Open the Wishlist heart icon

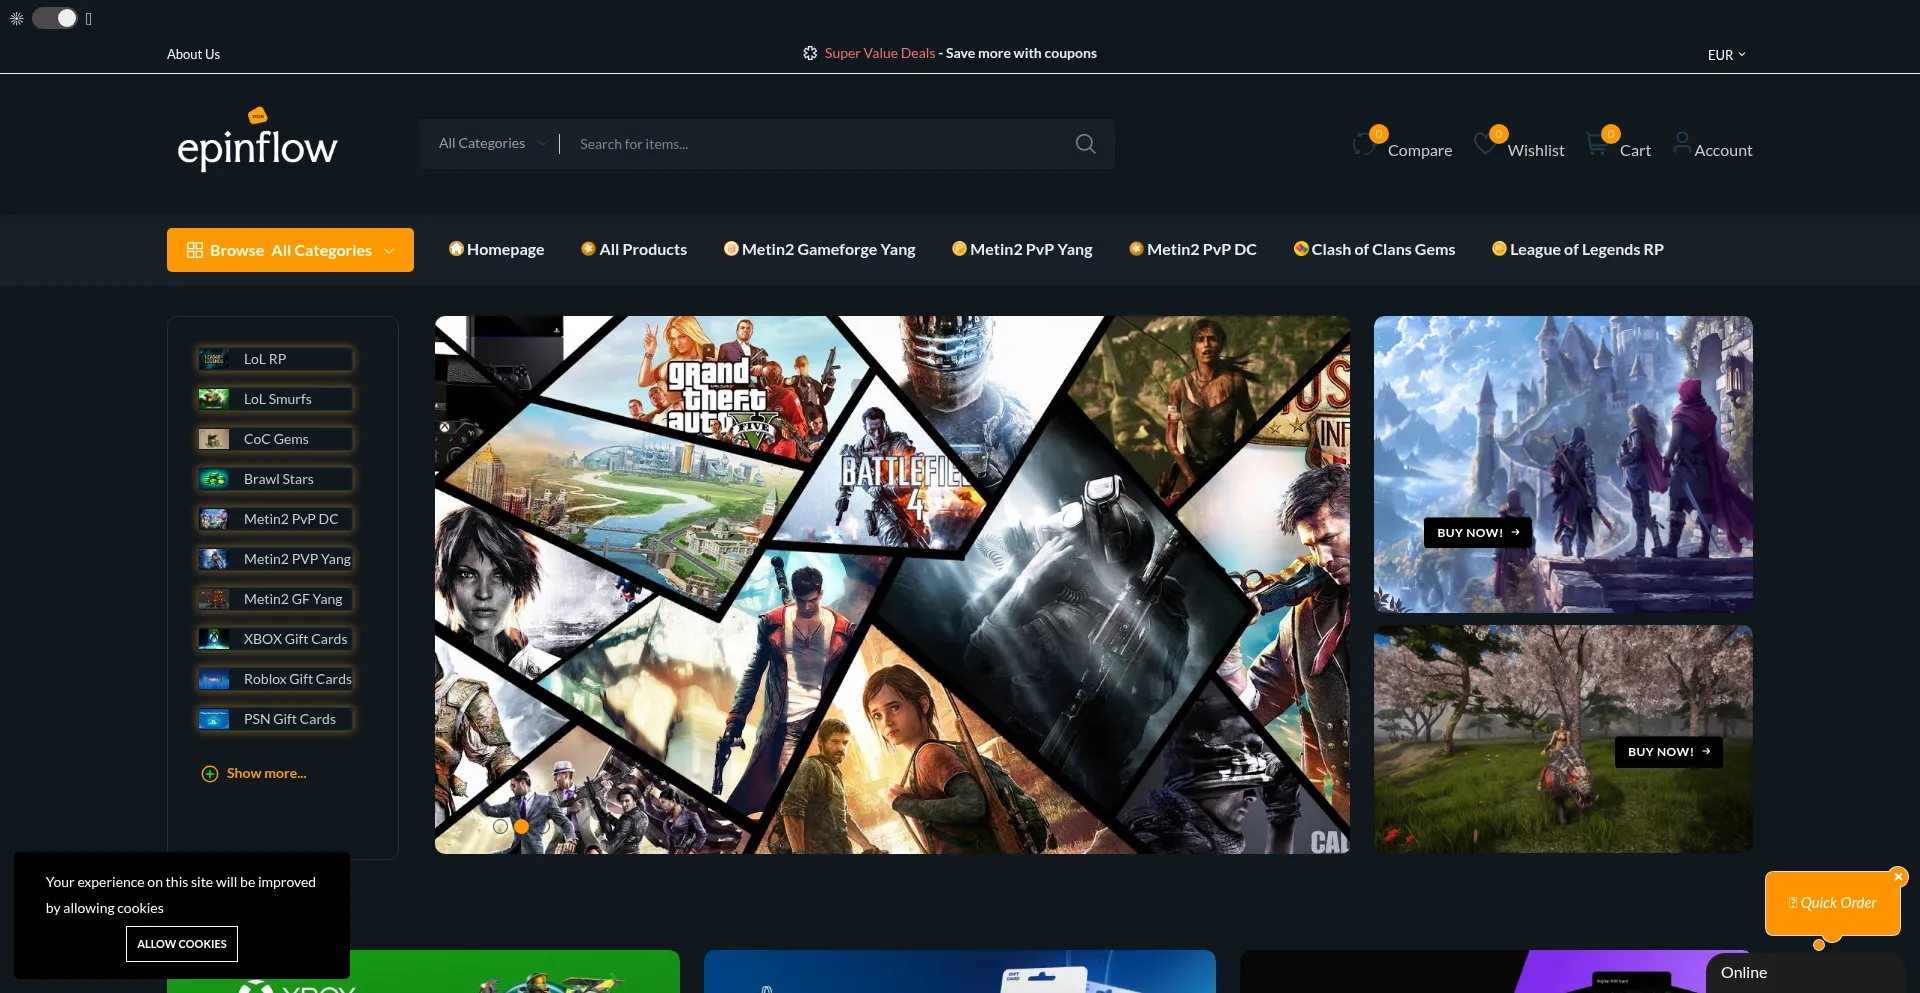[1486, 145]
